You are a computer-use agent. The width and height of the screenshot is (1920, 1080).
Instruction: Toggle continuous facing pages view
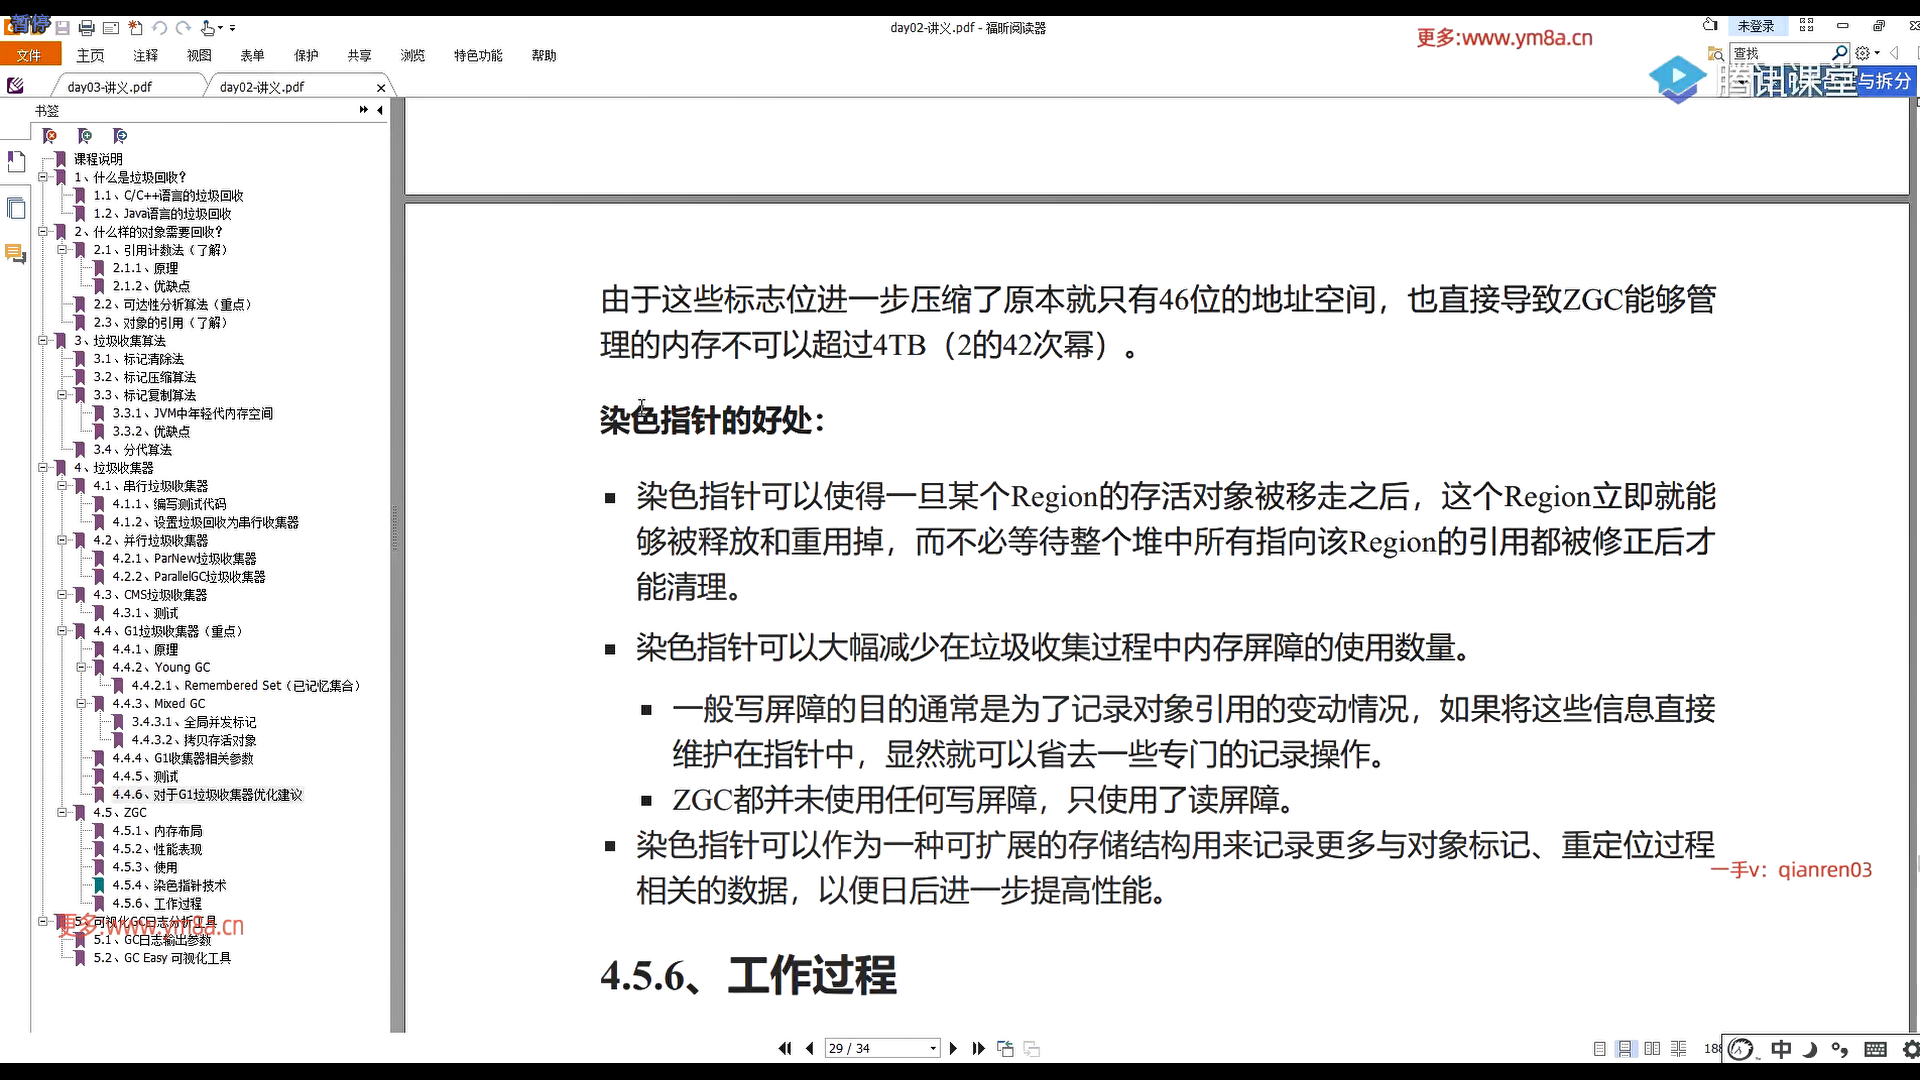point(1679,1048)
